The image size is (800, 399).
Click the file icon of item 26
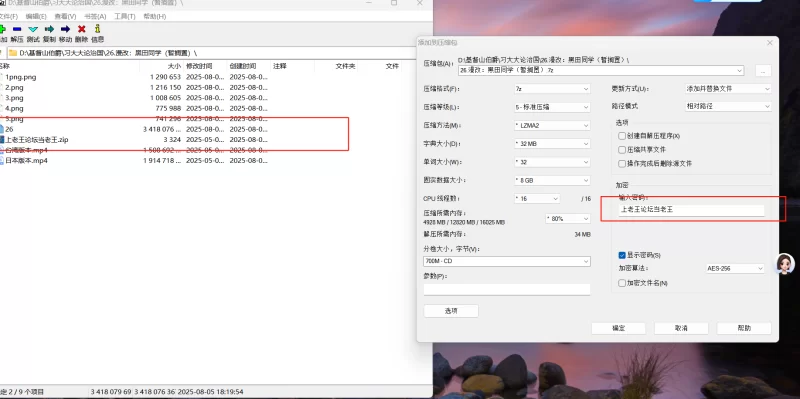[2, 129]
